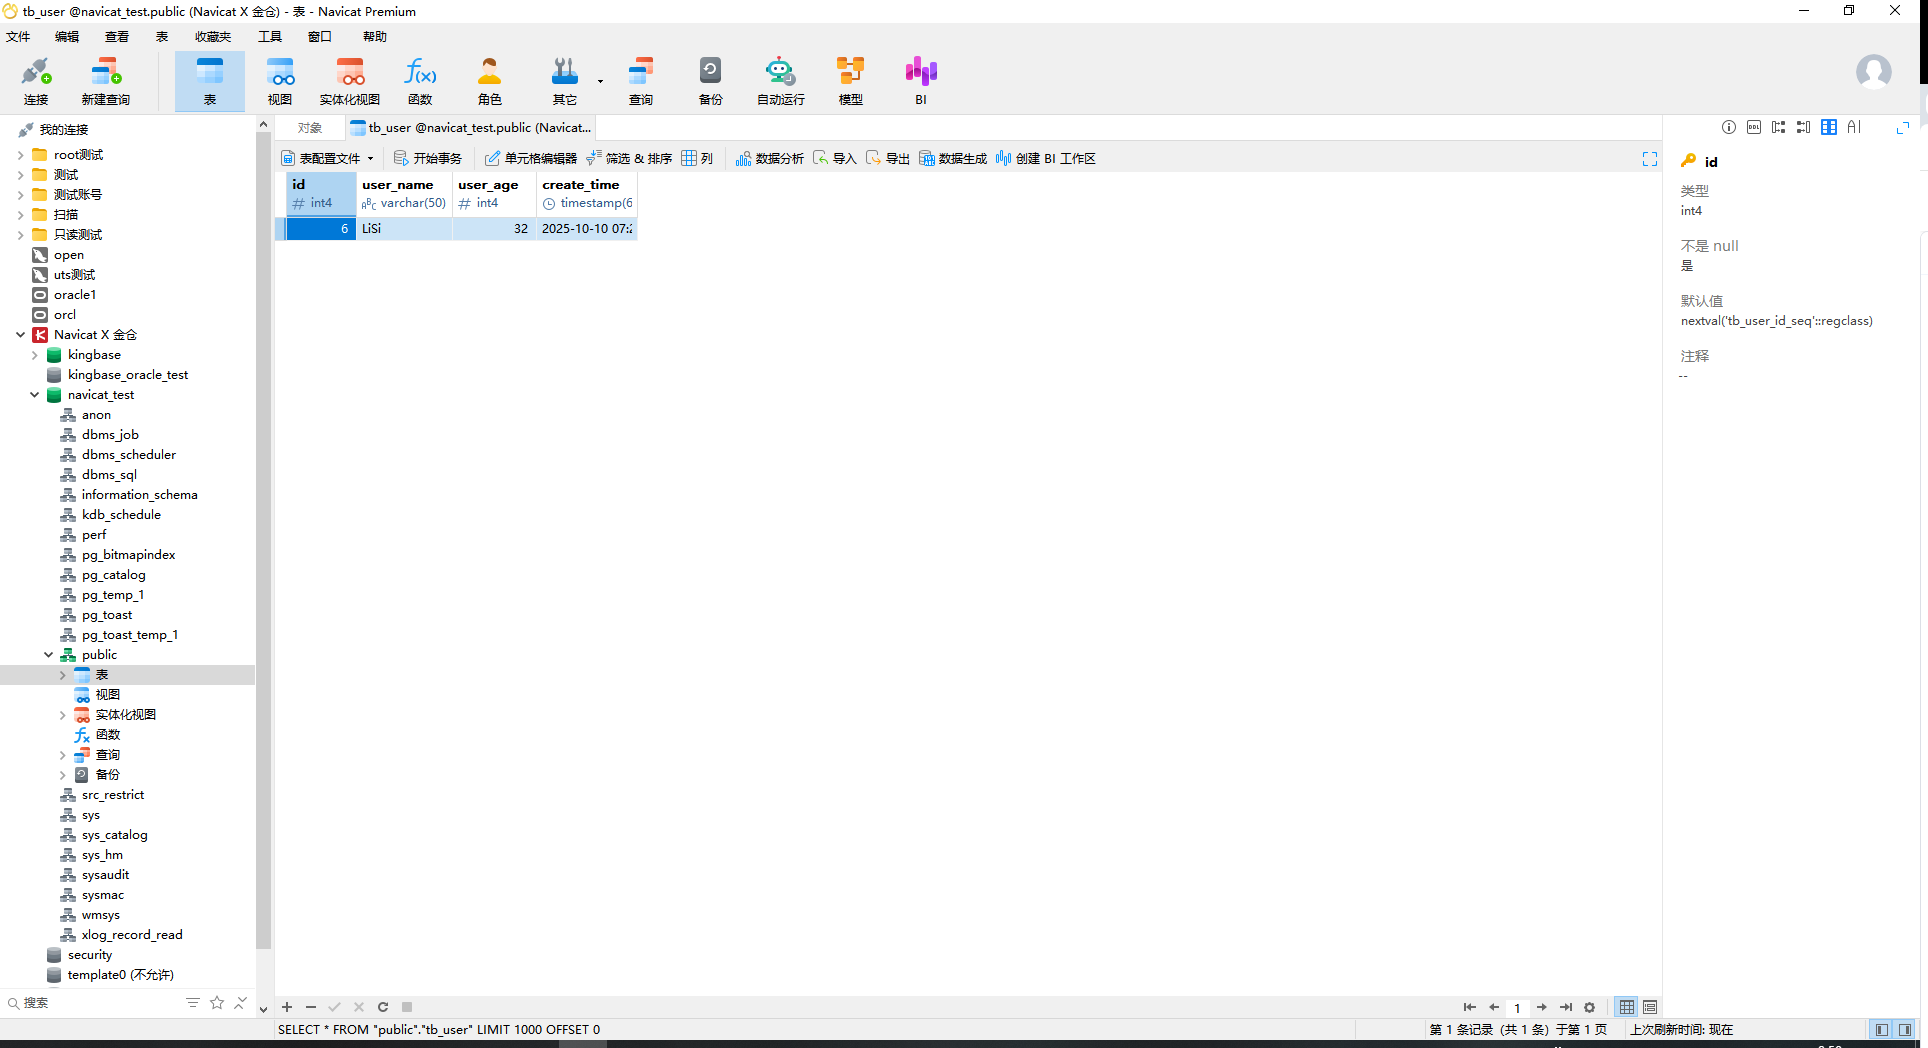Switch to form view
The height and width of the screenshot is (1048, 1928).
[x=1650, y=1007]
